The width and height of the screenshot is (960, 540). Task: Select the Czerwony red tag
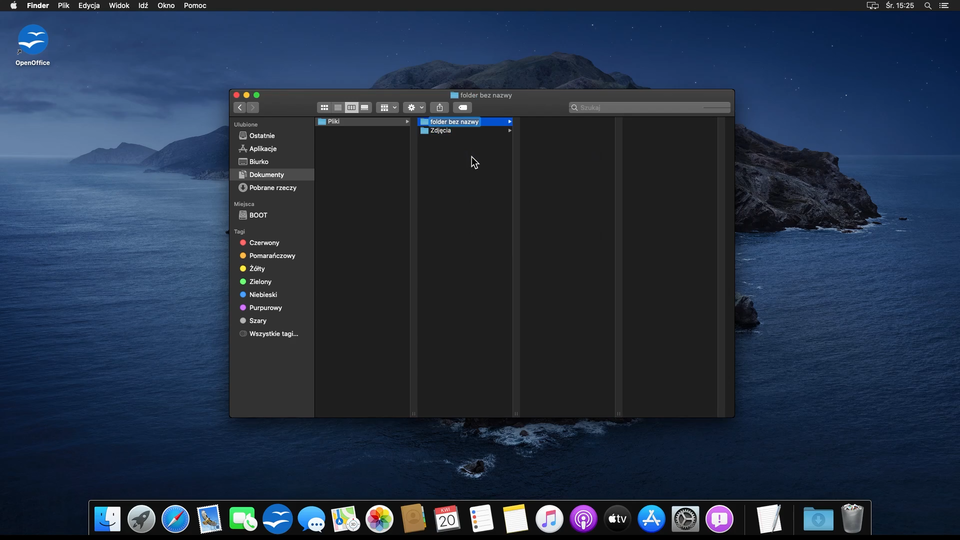point(264,243)
